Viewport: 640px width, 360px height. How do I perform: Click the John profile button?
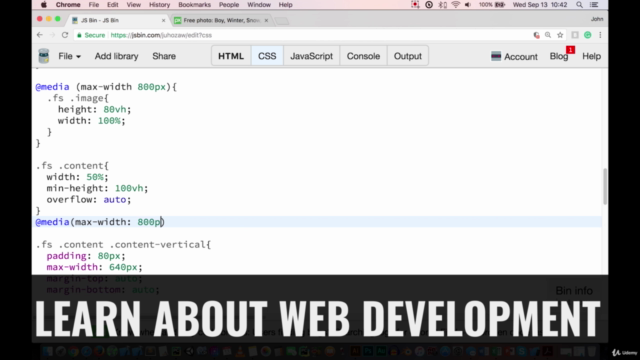[597, 19]
